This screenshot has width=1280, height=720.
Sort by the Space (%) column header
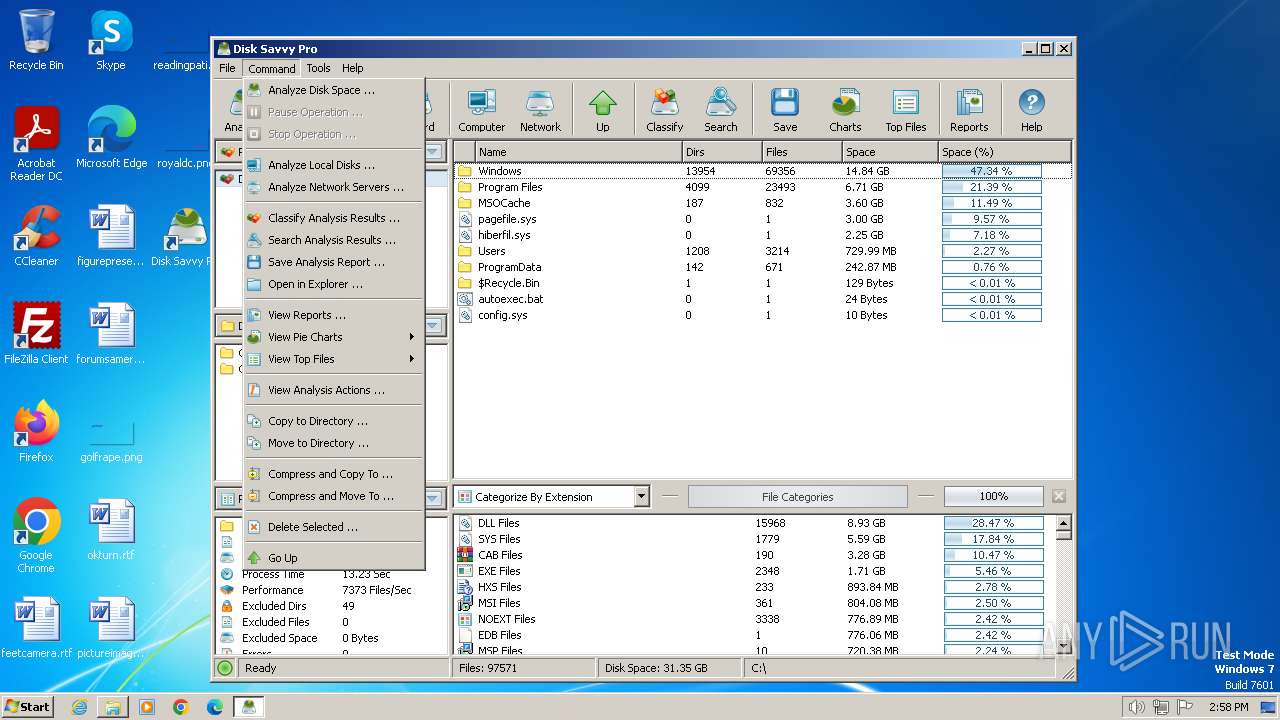pos(1004,152)
